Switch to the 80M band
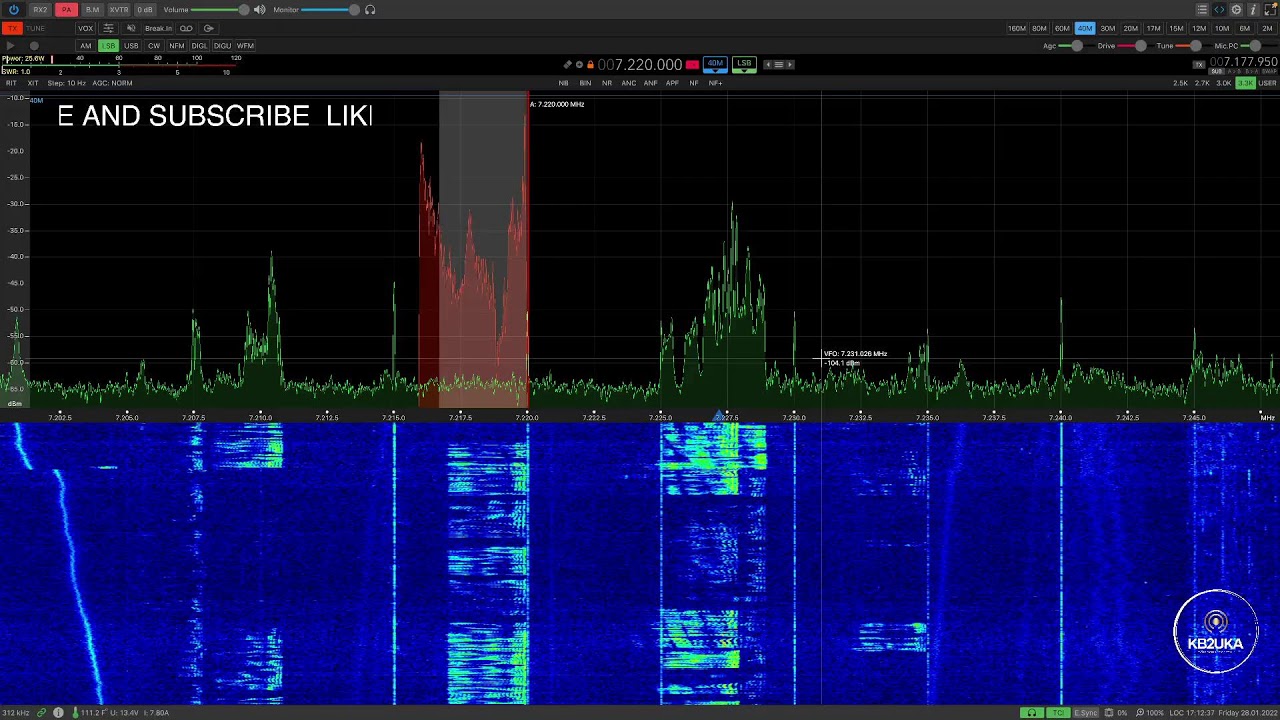Viewport: 1280px width, 720px height. (x=1039, y=28)
